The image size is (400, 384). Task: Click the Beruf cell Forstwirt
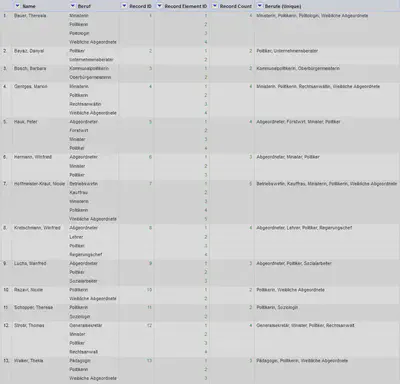point(79,130)
